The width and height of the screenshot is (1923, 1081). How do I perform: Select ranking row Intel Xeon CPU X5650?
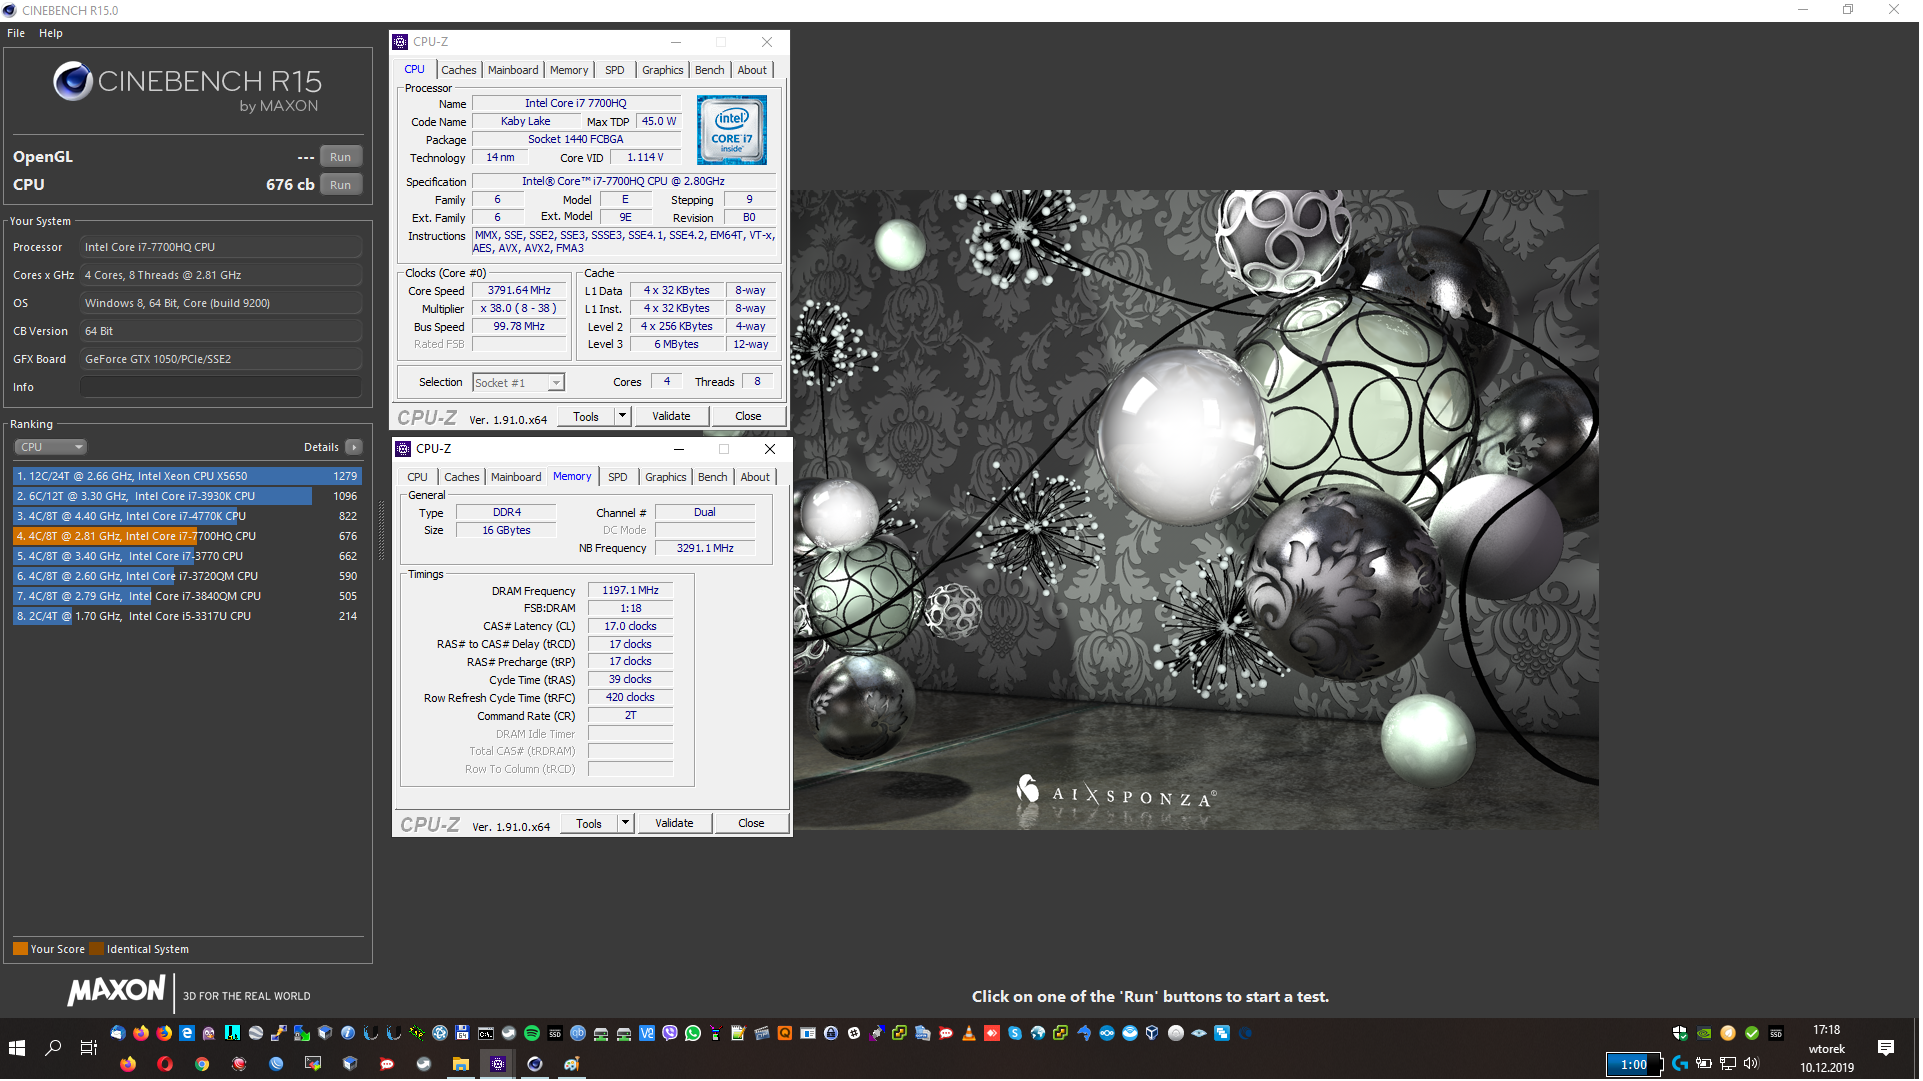click(x=187, y=477)
